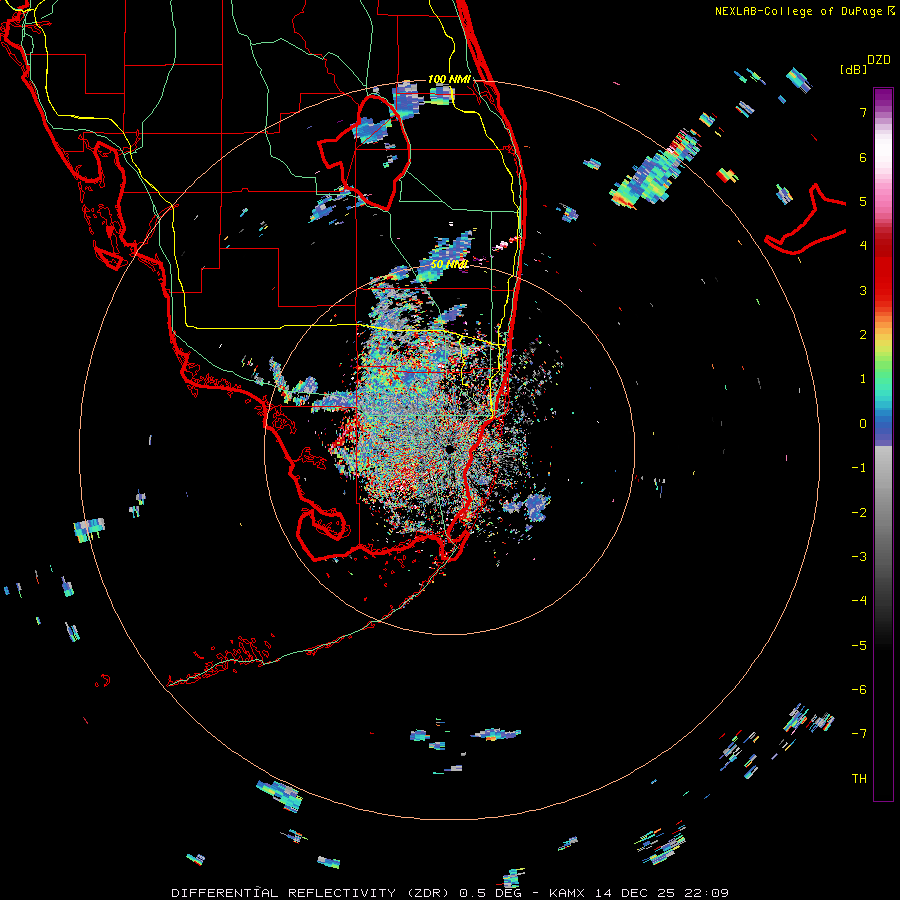The height and width of the screenshot is (900, 900).
Task: Click the DZD product label above the scale
Action: point(879,60)
